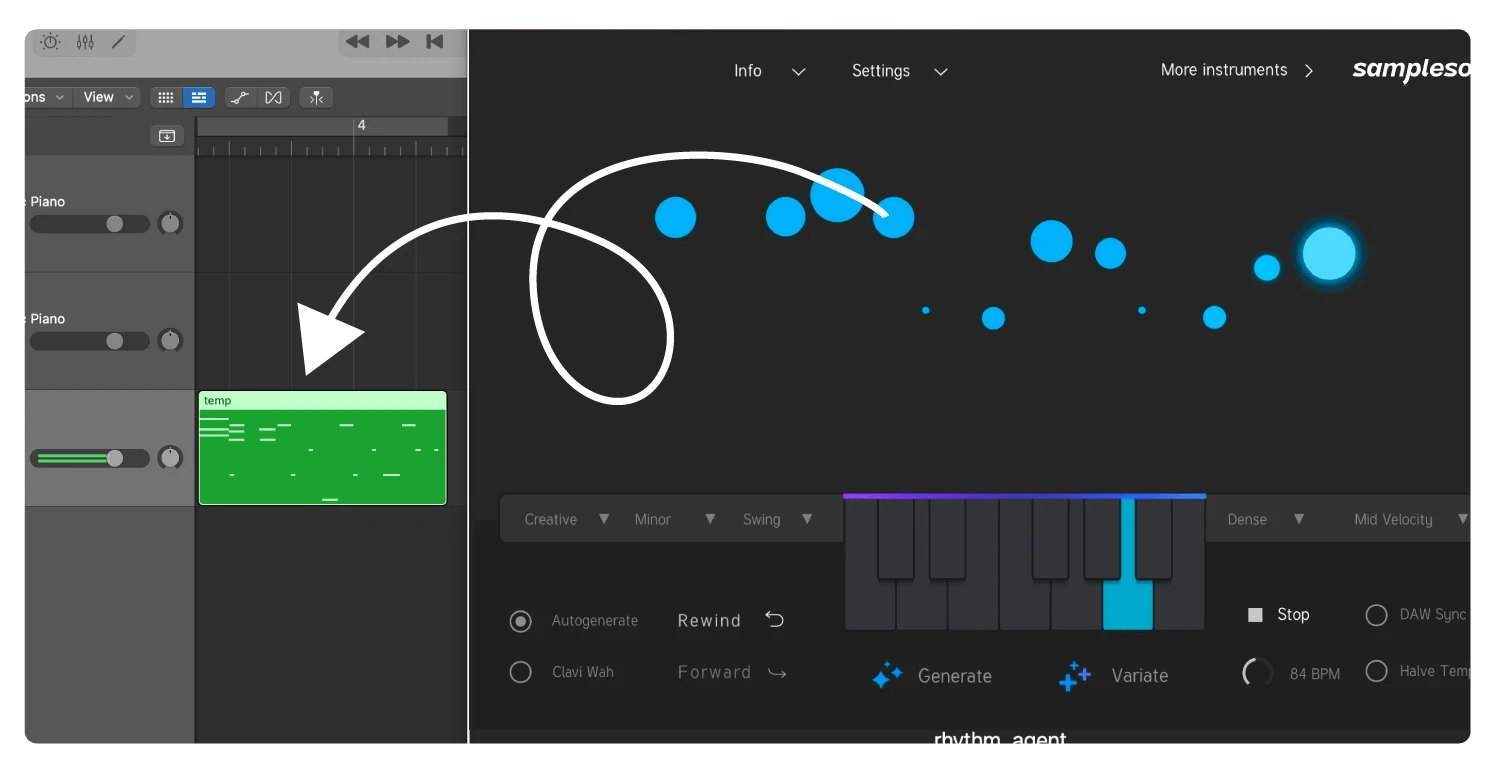Open the Creative style dropdown

[x=566, y=519]
